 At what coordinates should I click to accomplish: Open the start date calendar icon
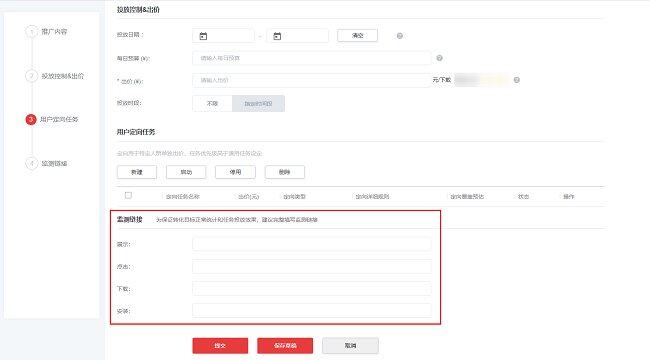click(x=203, y=36)
